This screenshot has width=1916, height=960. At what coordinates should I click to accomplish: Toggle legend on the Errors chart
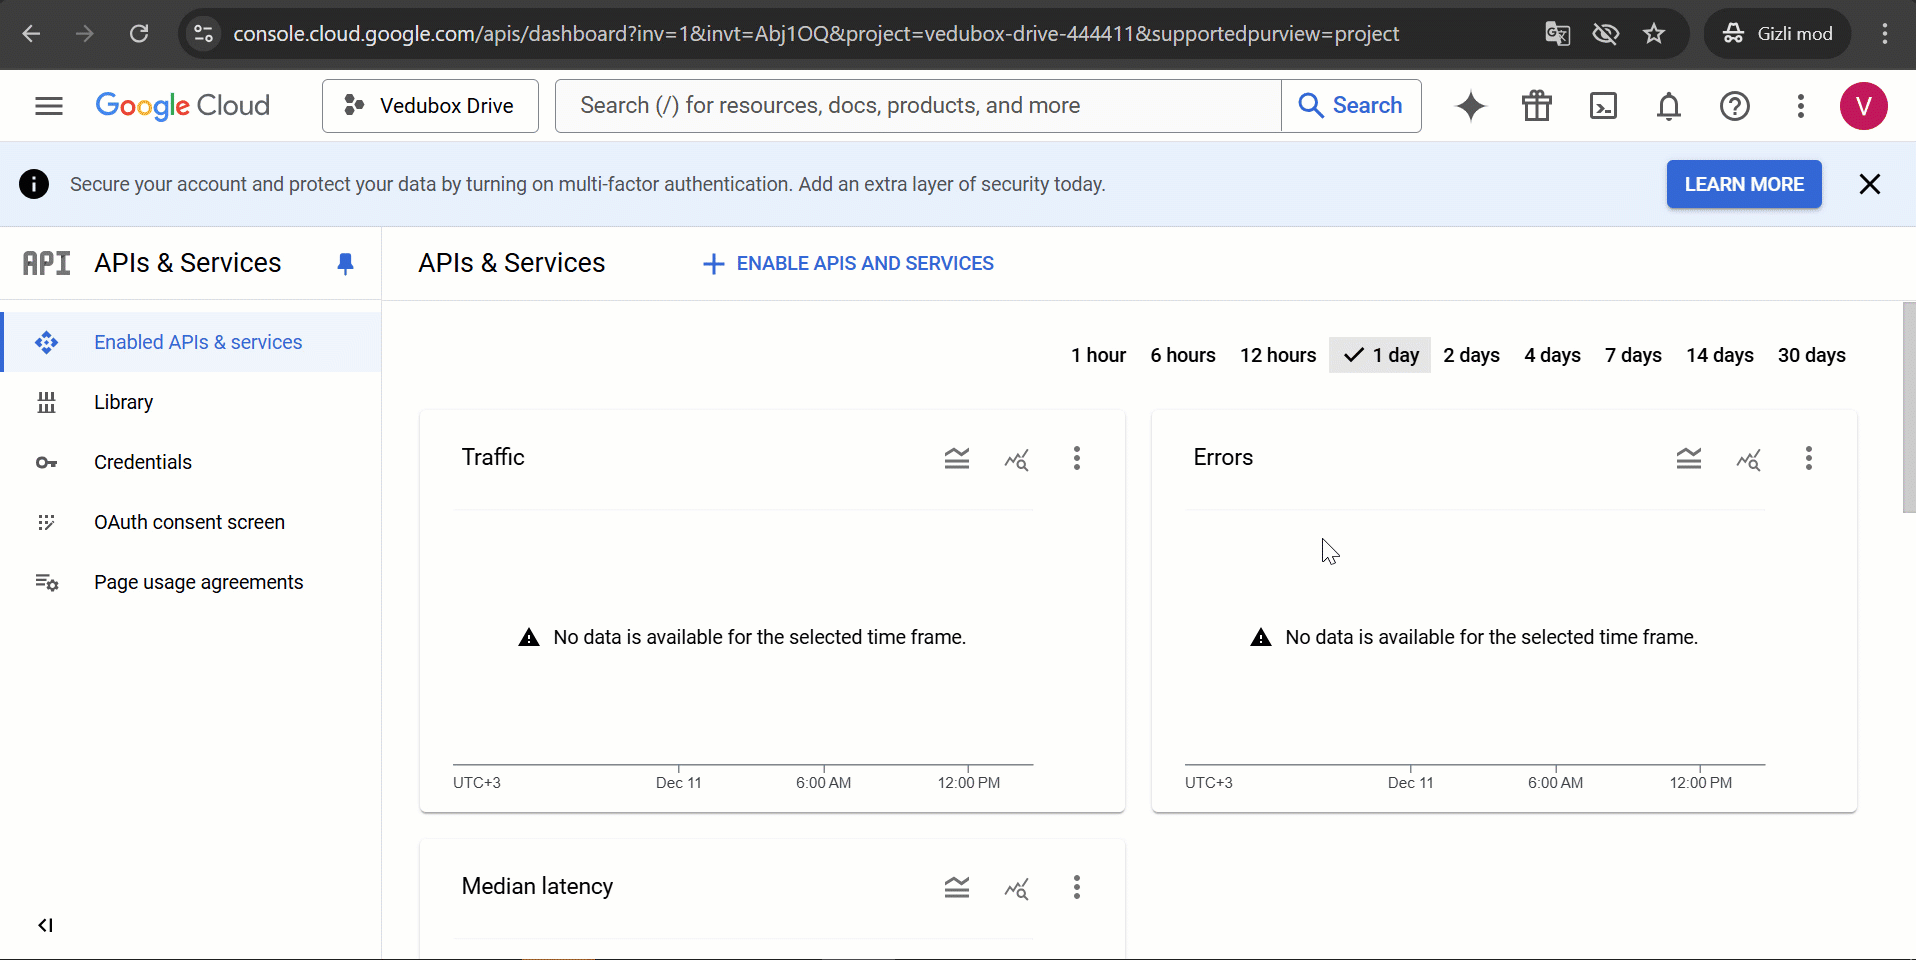coord(1689,459)
